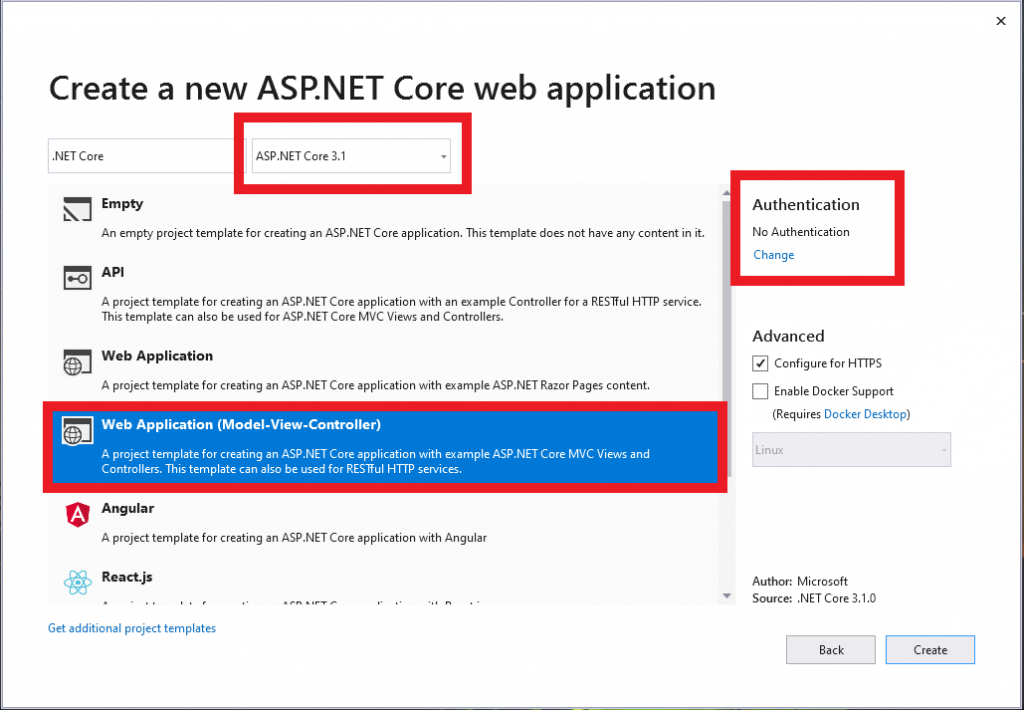The image size is (1024, 710).
Task: Click the Authentication heading
Action: (806, 204)
